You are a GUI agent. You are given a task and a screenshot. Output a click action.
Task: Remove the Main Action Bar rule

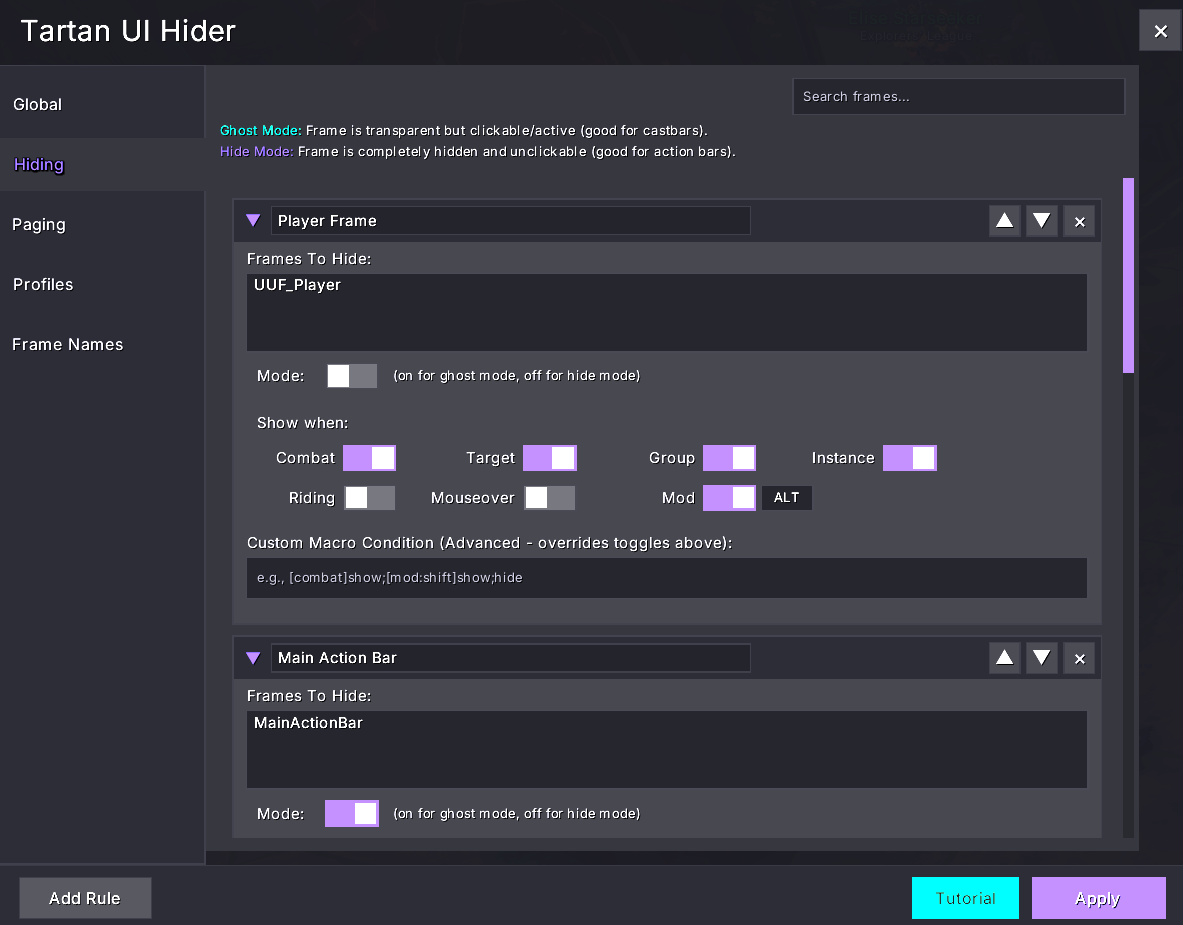click(x=1079, y=658)
